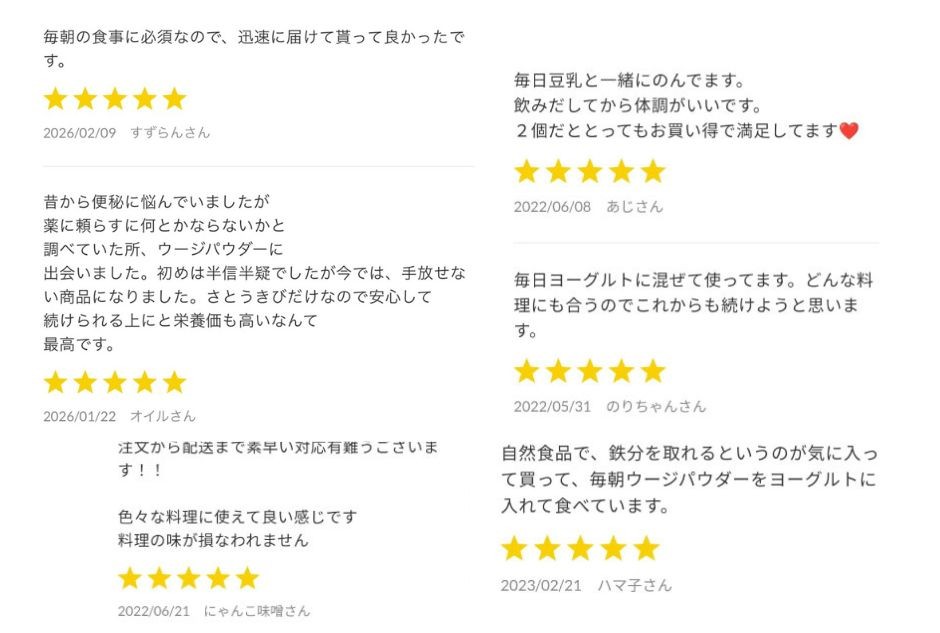Image resolution: width=940 pixels, height=633 pixels.
Task: Click reviewer name すずらんさん
Action: pos(170,132)
